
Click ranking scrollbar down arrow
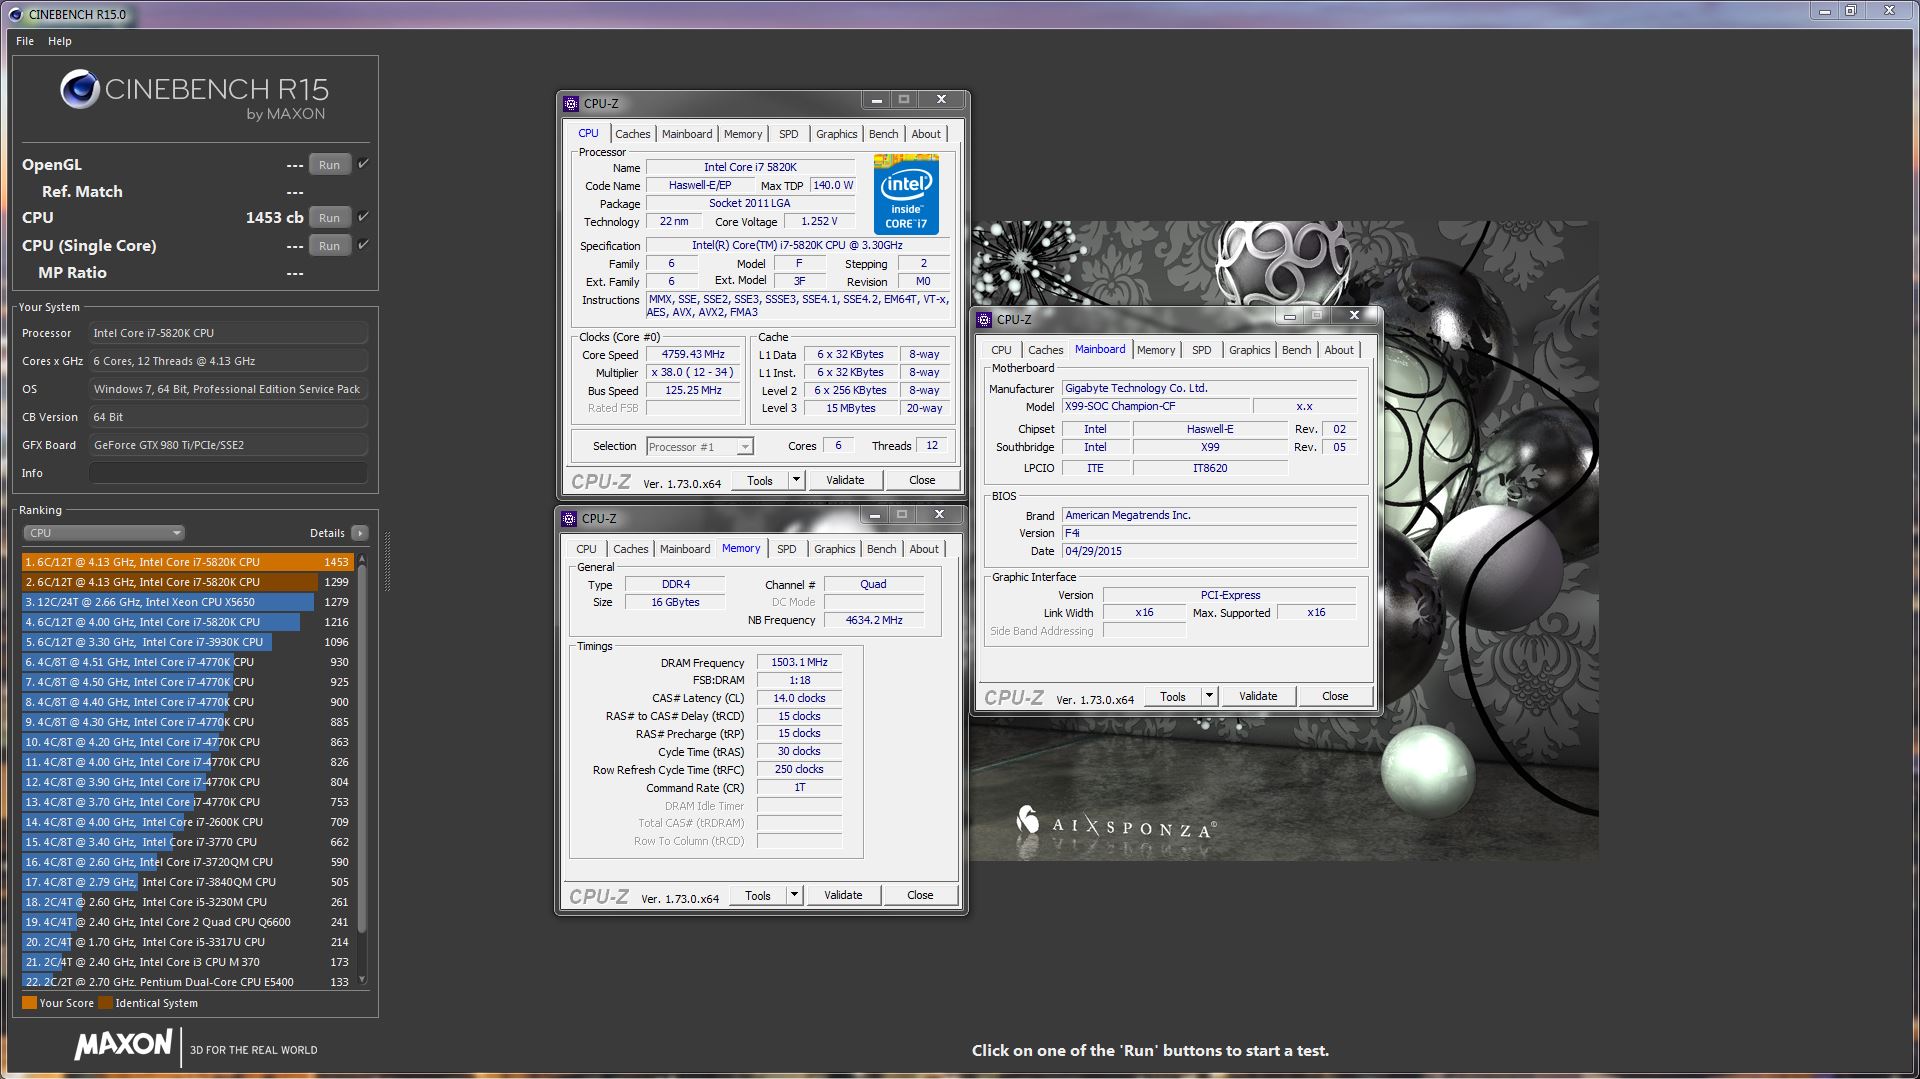362,980
